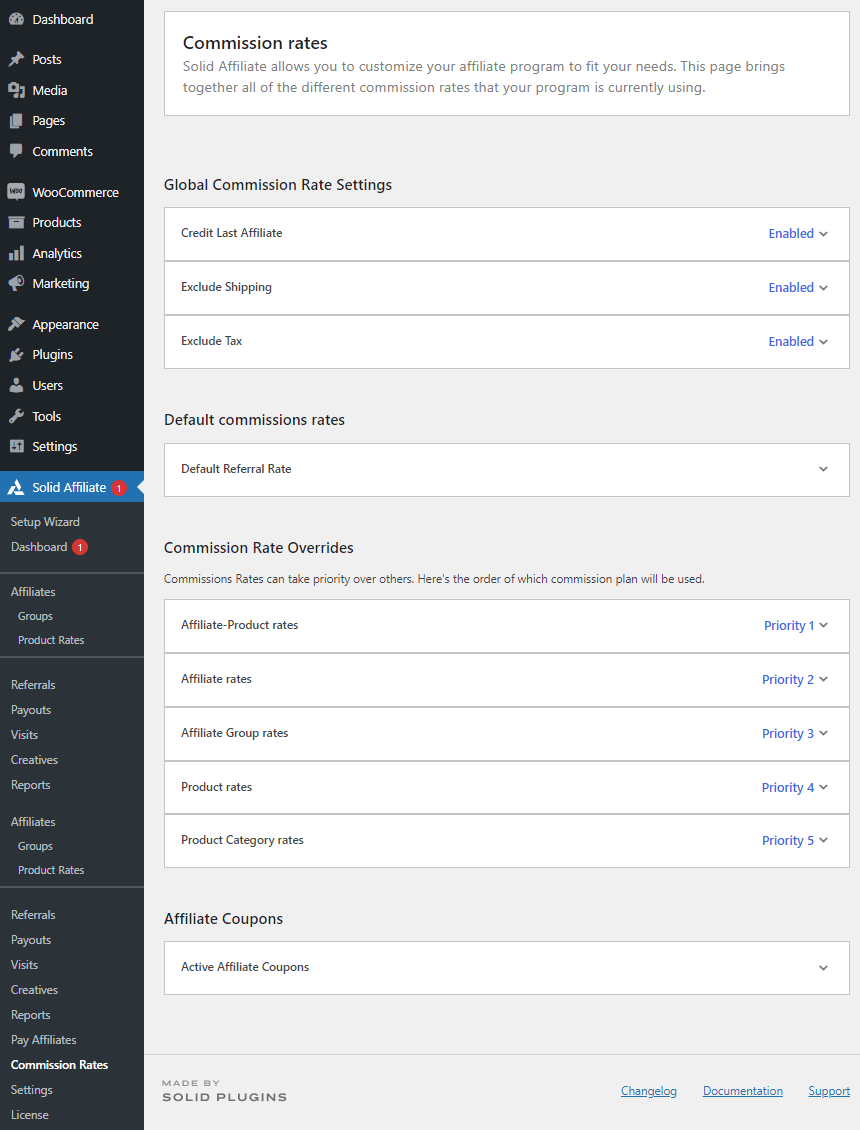This screenshot has height=1130, width=860.
Task: Expand the Default Referral Rate row
Action: [x=823, y=469]
